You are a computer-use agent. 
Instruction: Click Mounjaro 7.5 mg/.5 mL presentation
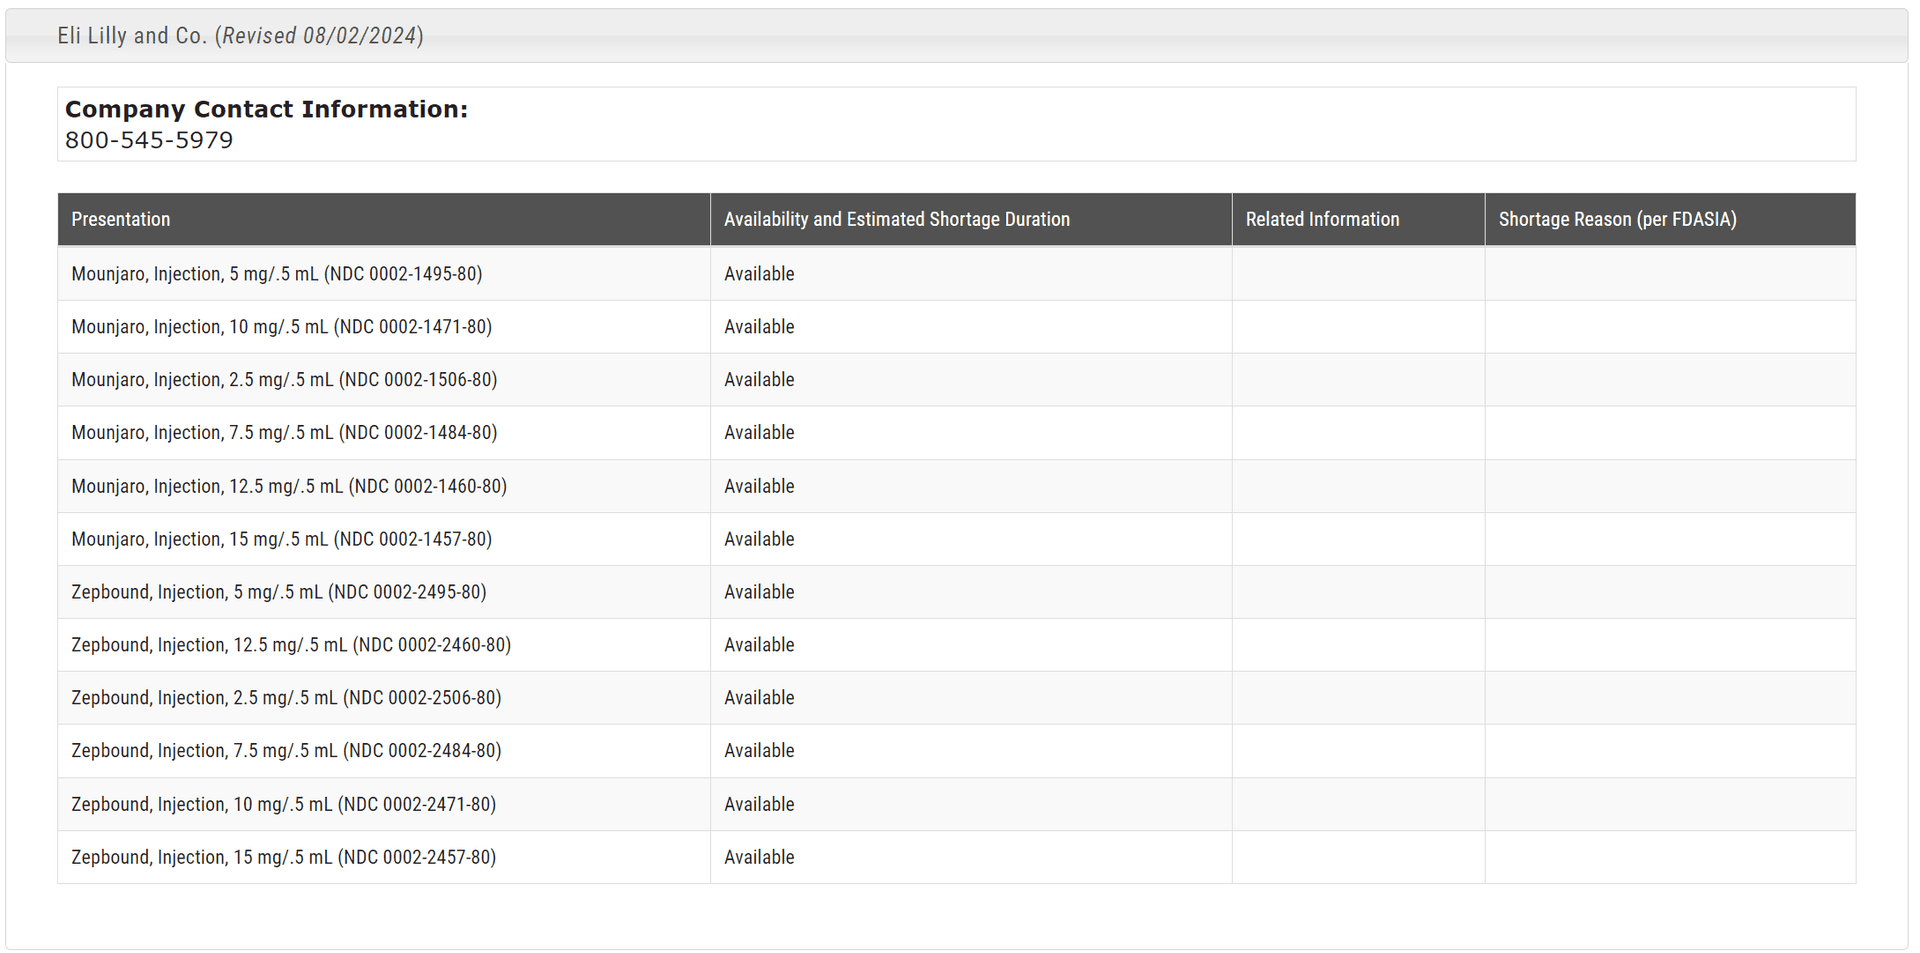(284, 433)
